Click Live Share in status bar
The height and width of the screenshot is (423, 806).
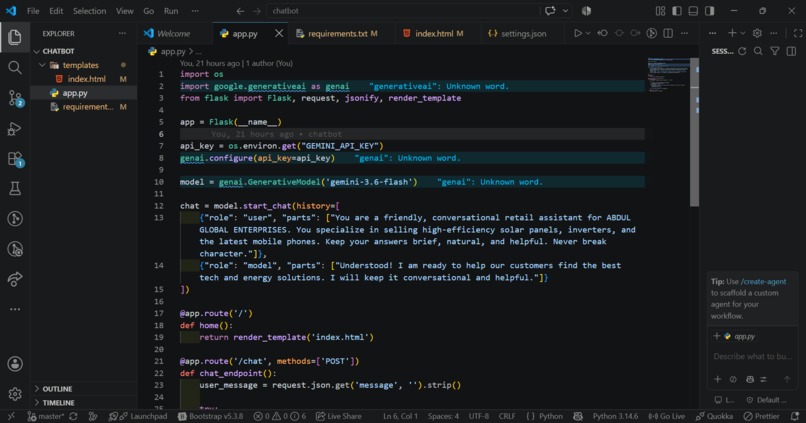338,416
